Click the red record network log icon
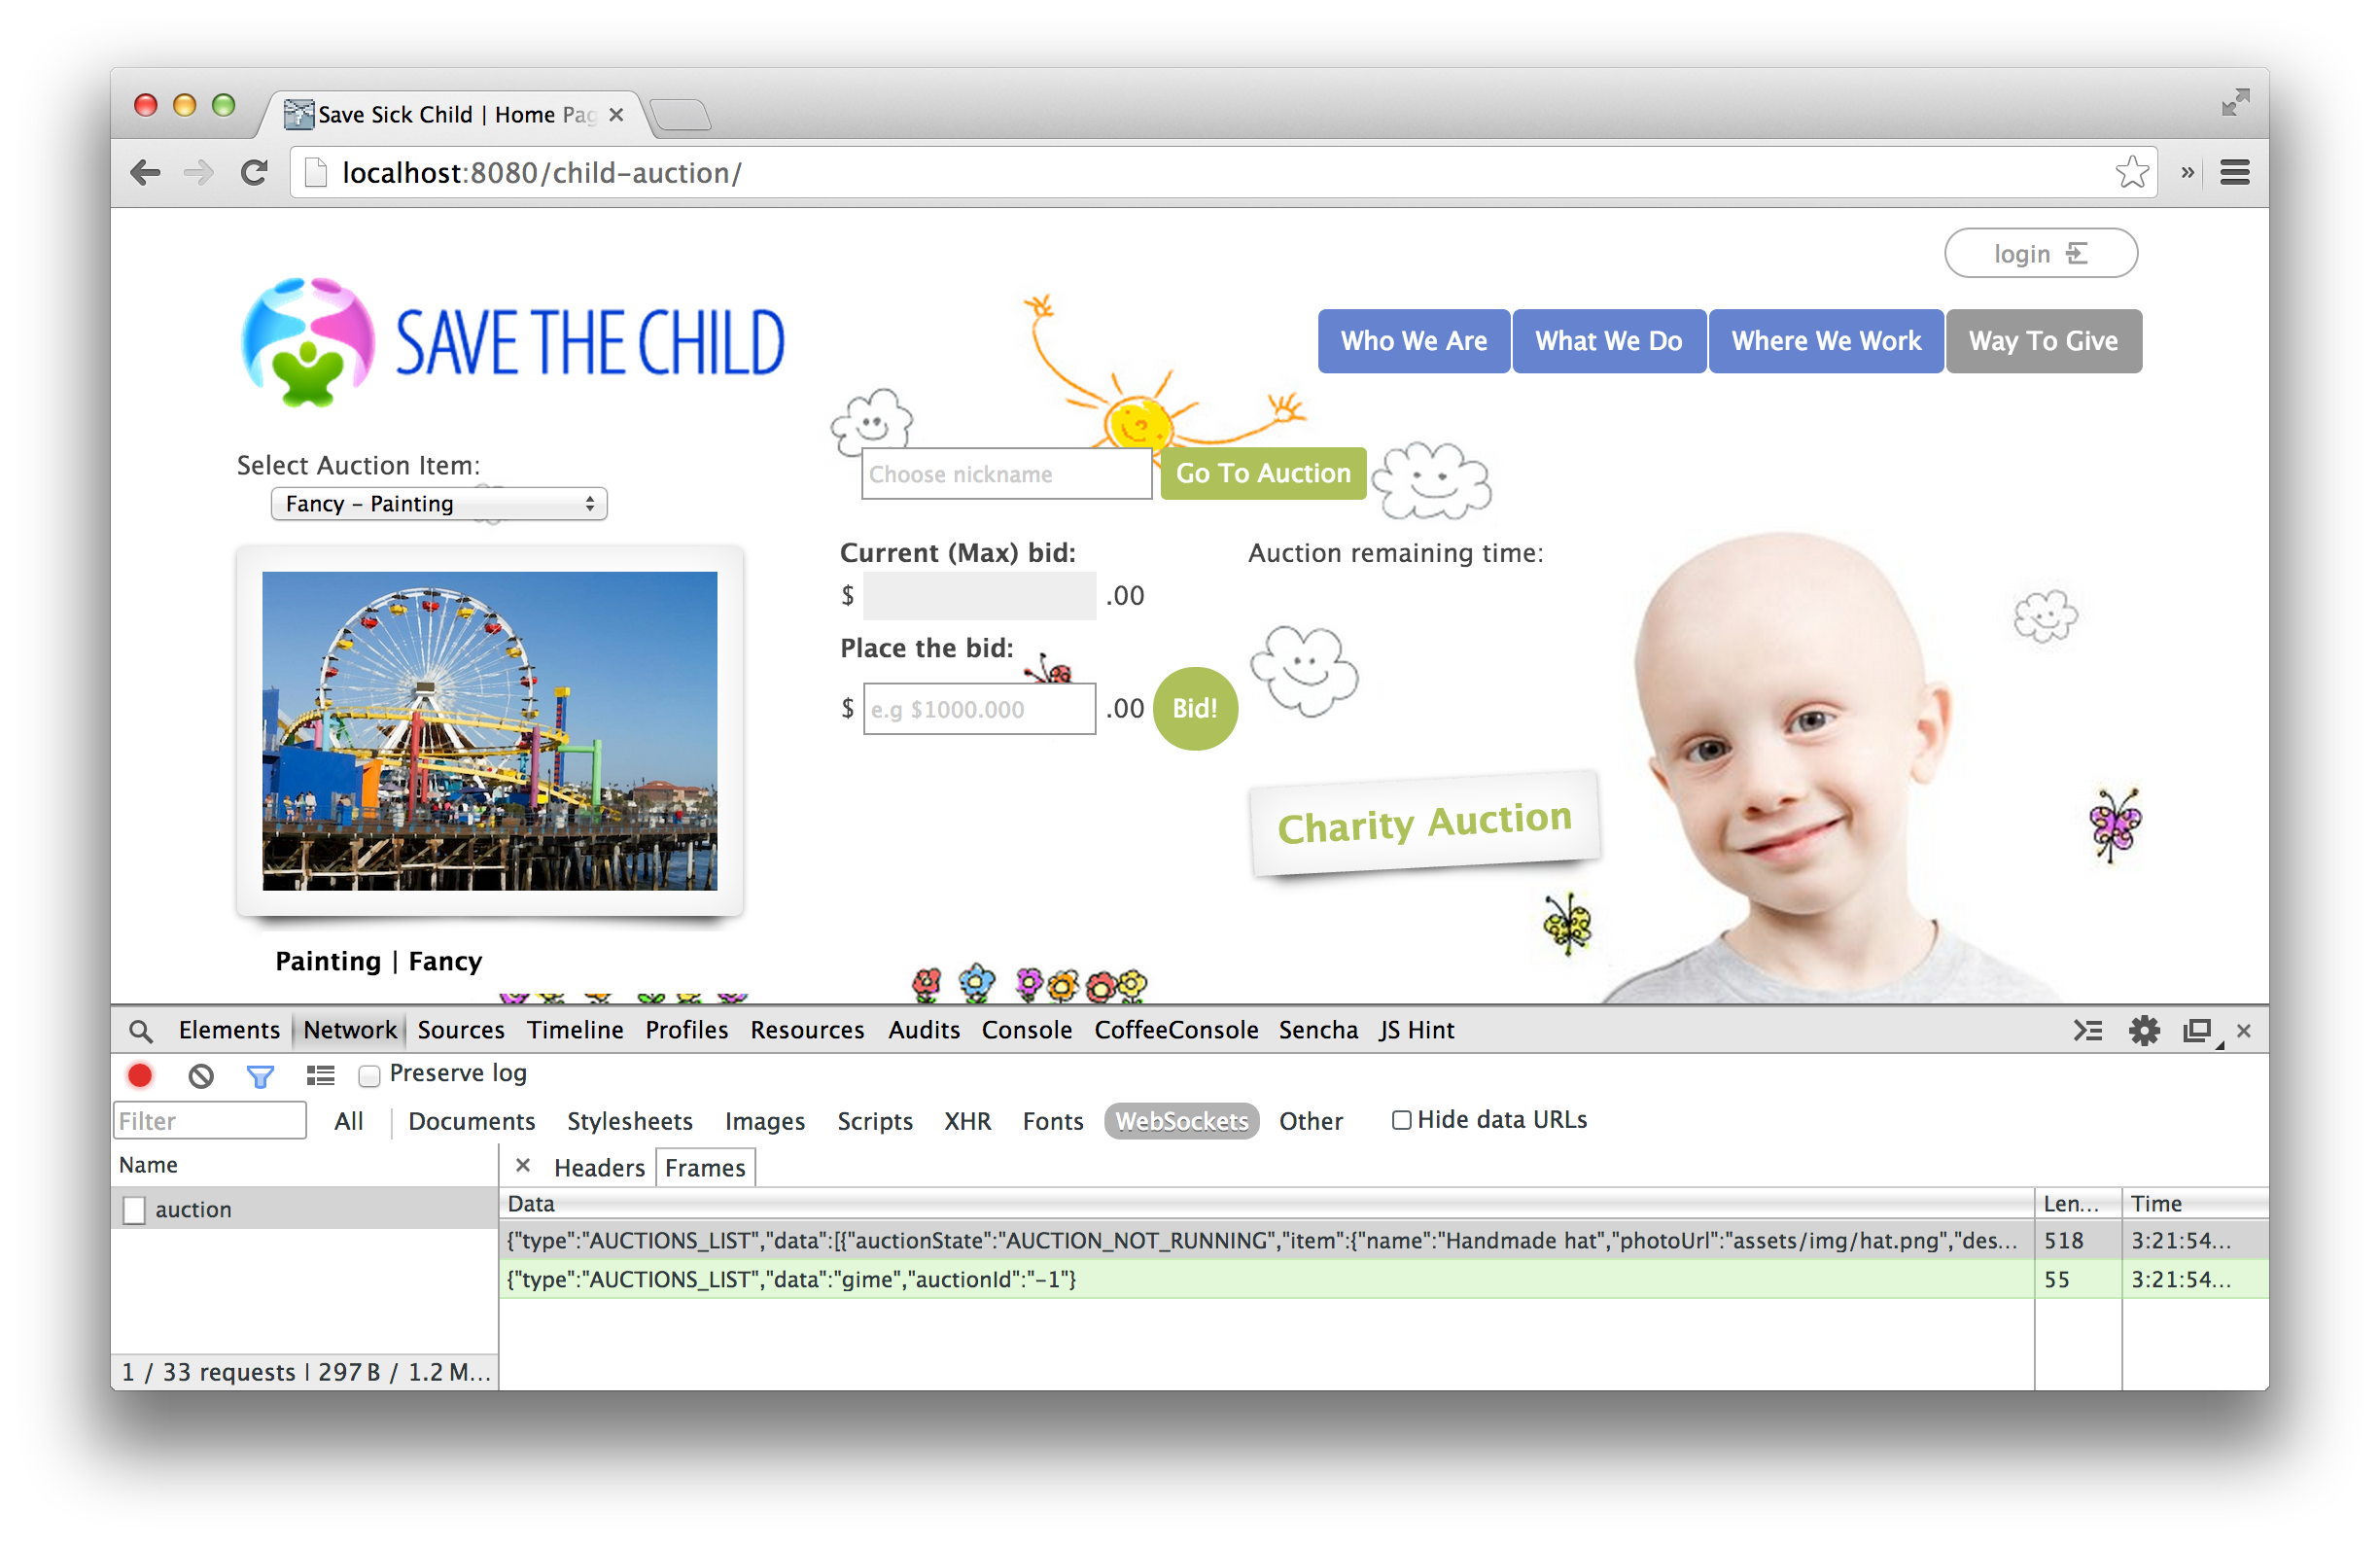 tap(140, 1075)
